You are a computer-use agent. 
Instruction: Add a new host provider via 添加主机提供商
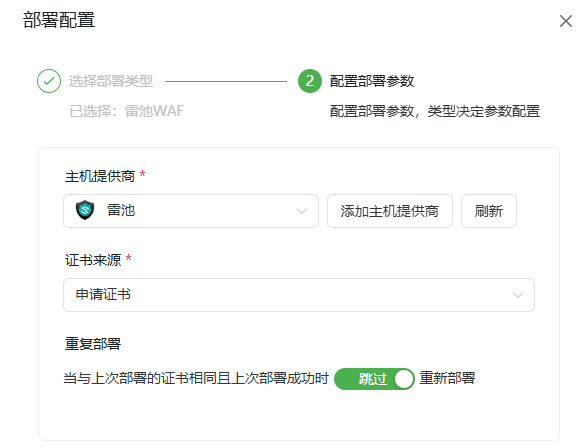390,211
